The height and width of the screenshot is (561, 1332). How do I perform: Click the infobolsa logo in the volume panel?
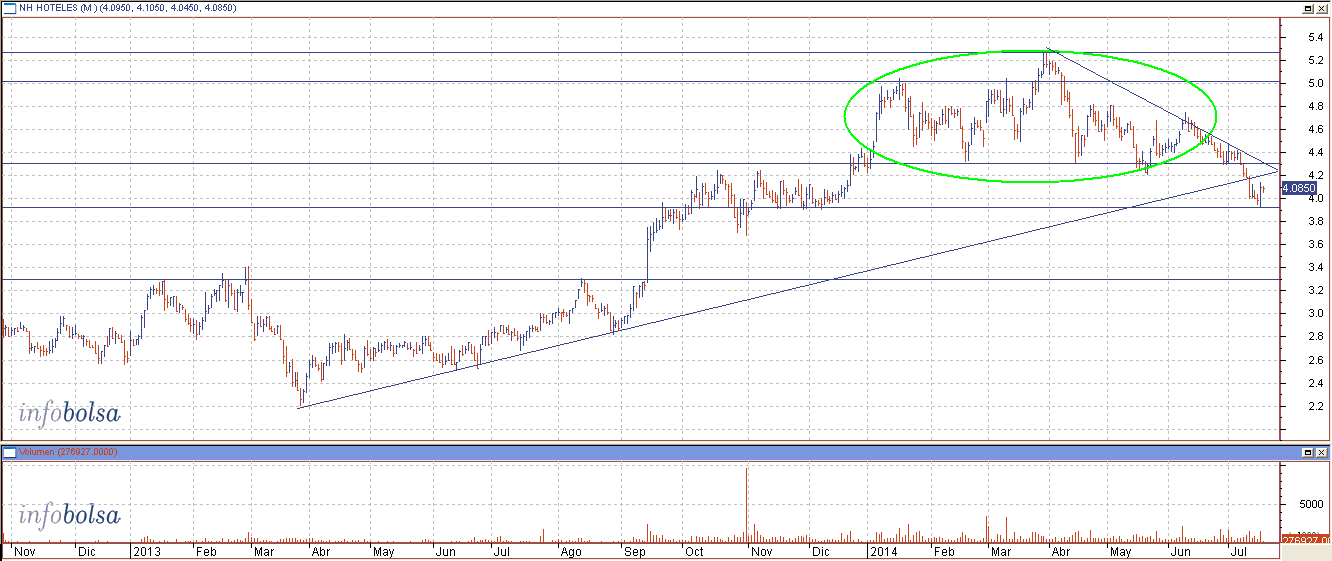pyautogui.click(x=69, y=516)
